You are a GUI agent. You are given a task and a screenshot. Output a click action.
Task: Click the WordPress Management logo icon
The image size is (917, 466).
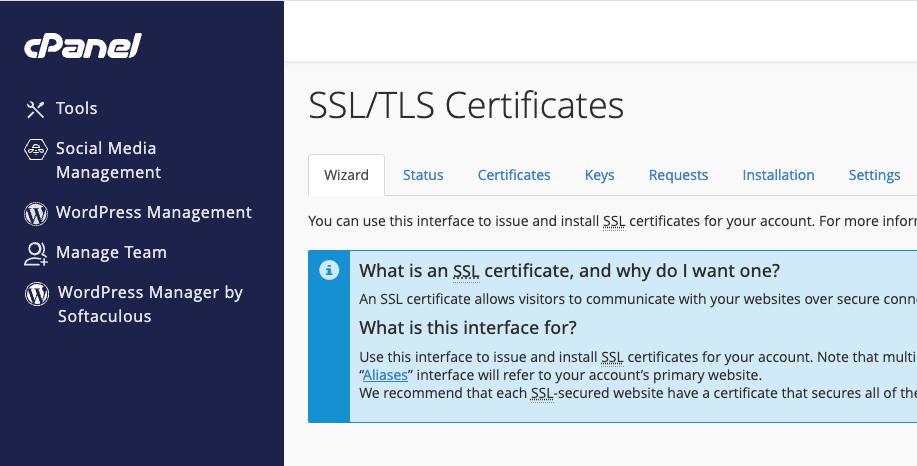pyautogui.click(x=36, y=213)
